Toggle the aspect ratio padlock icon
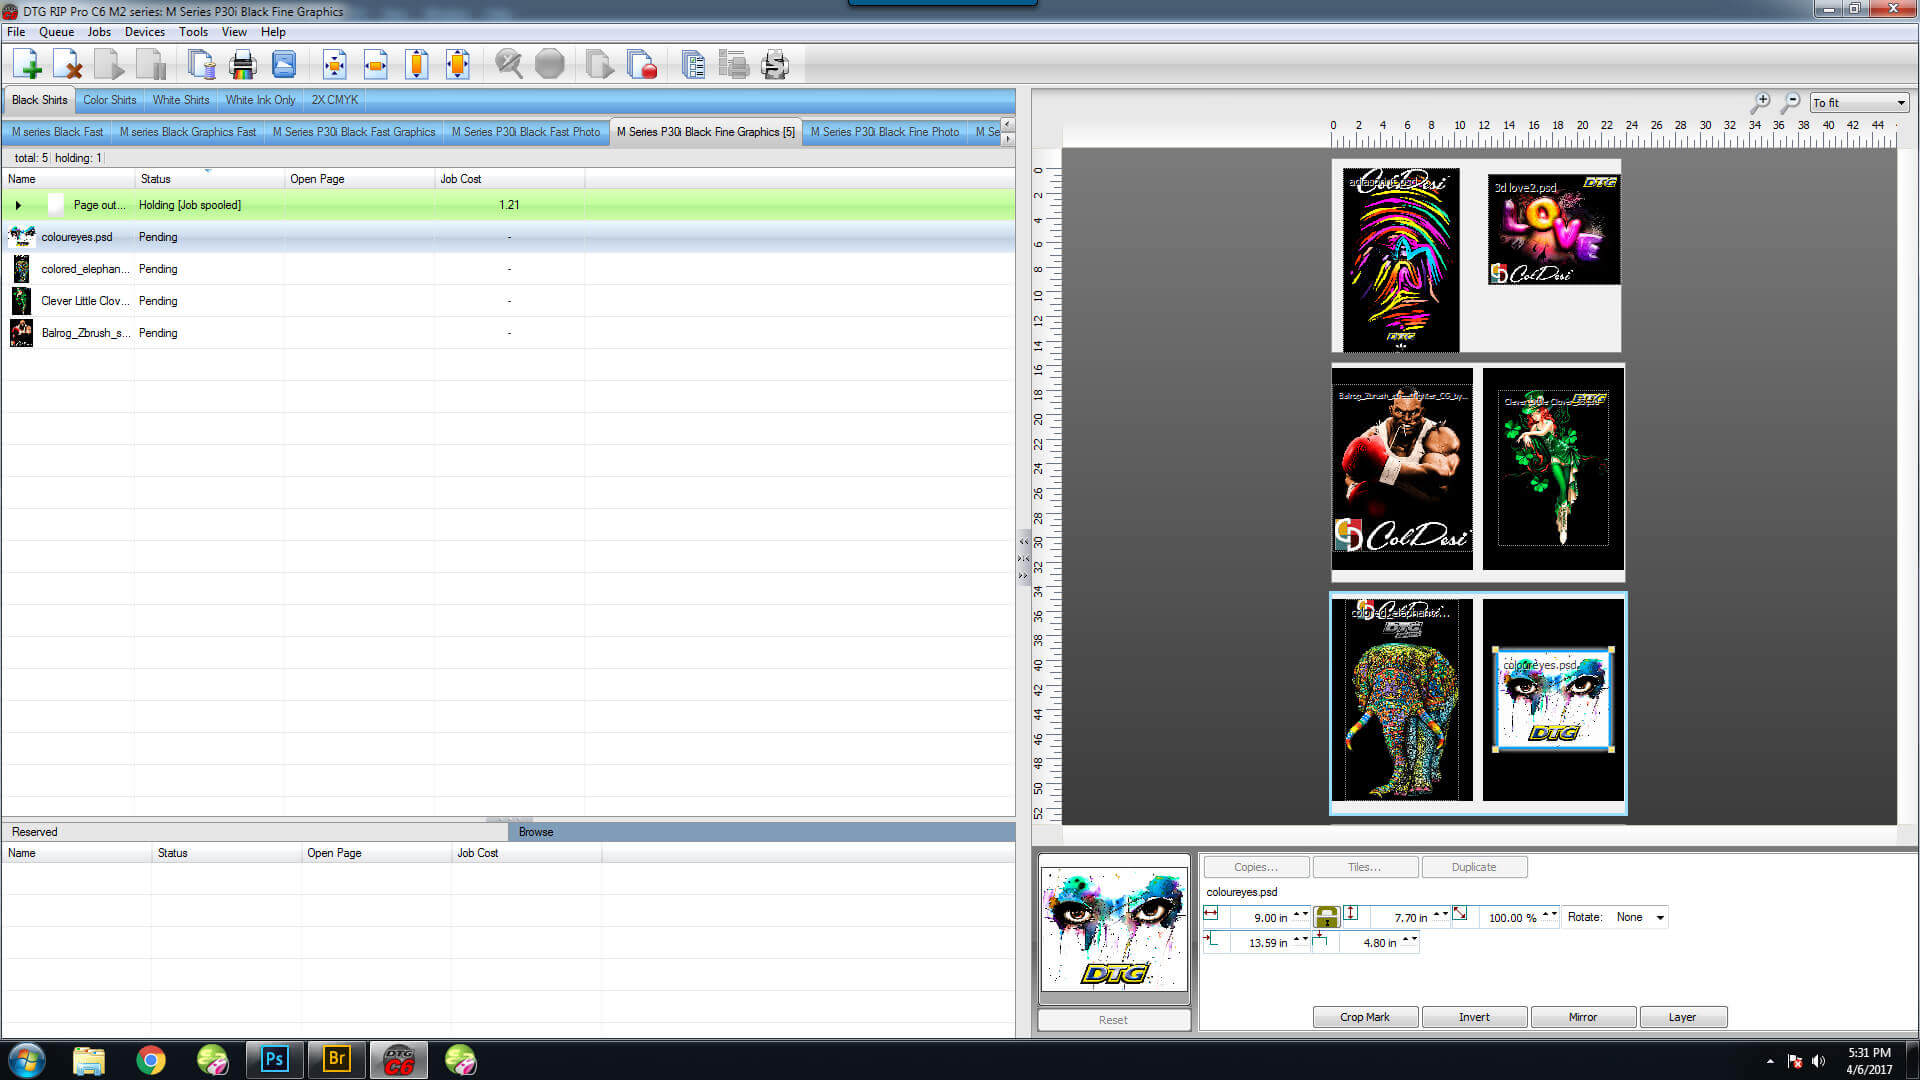Viewport: 1920px width, 1080px height. tap(1326, 917)
